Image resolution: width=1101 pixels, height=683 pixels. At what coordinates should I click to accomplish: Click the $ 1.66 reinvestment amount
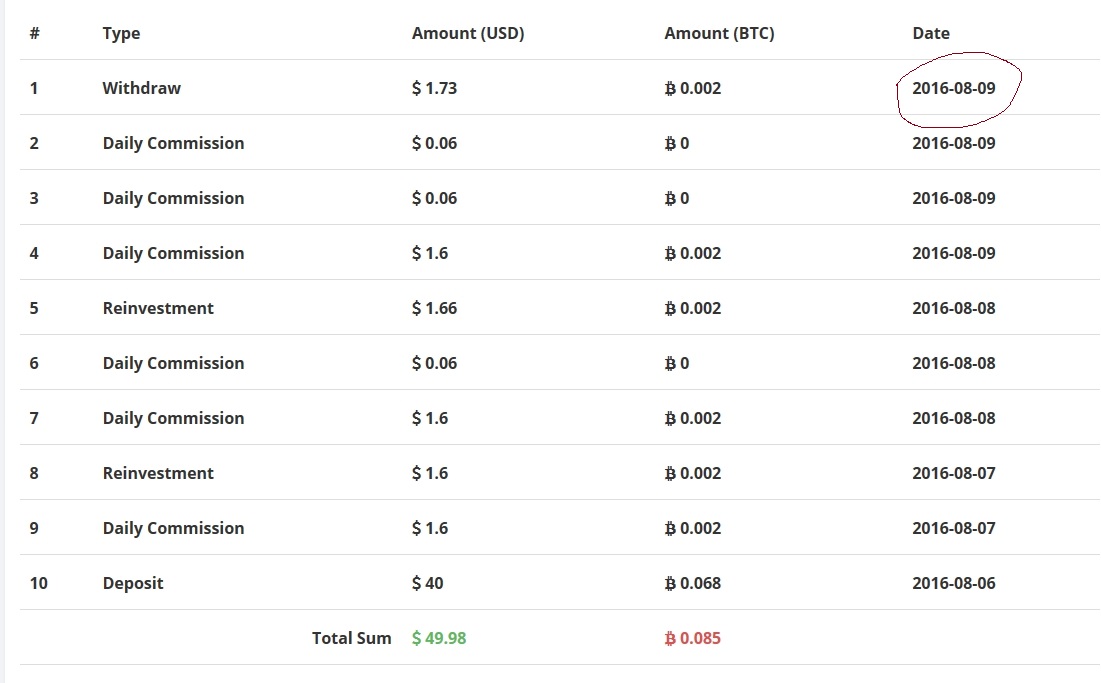(x=434, y=308)
